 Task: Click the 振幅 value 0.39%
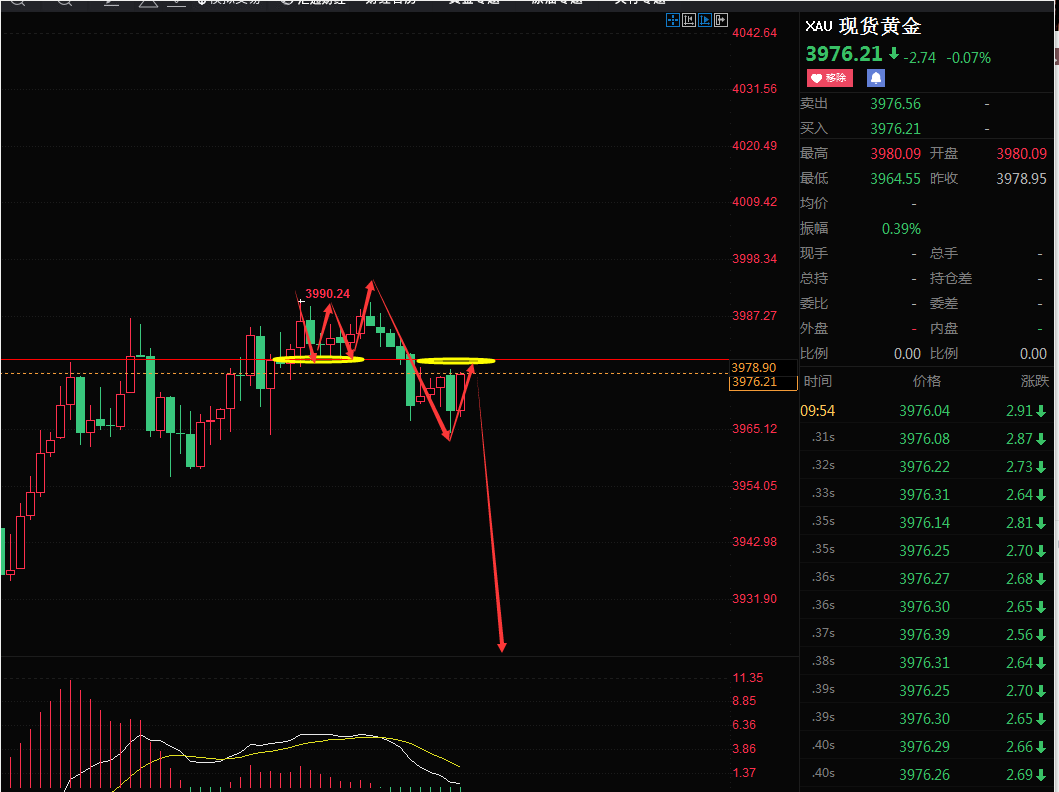tap(901, 229)
